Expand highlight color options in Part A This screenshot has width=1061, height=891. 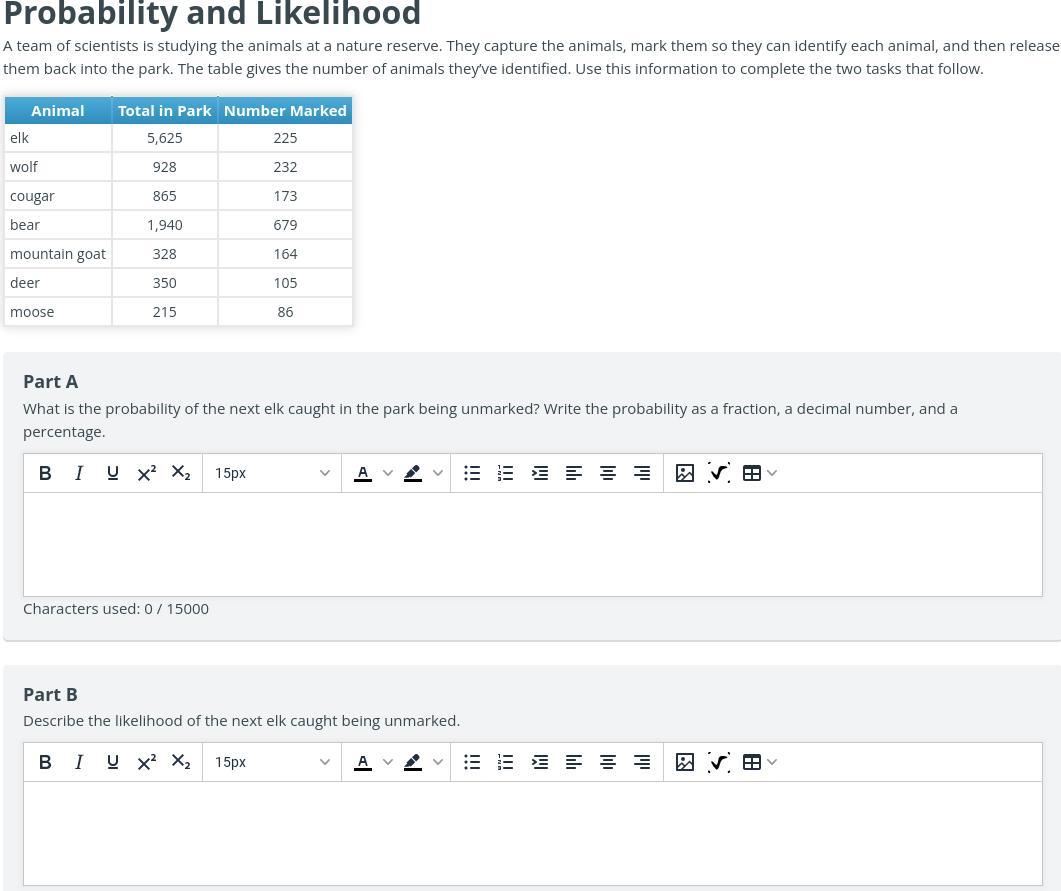(438, 473)
